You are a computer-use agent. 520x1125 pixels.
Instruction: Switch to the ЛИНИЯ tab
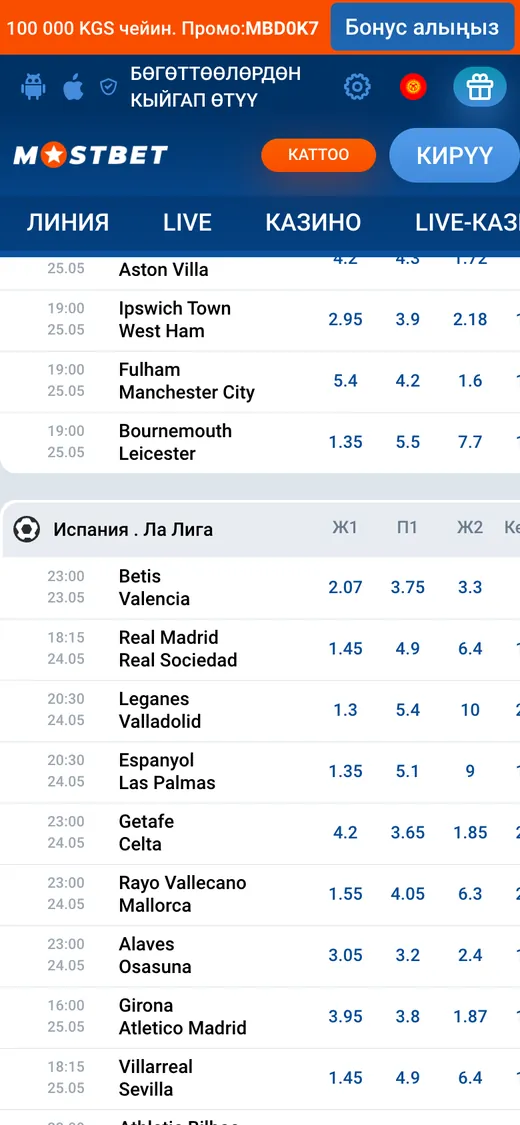tap(68, 222)
